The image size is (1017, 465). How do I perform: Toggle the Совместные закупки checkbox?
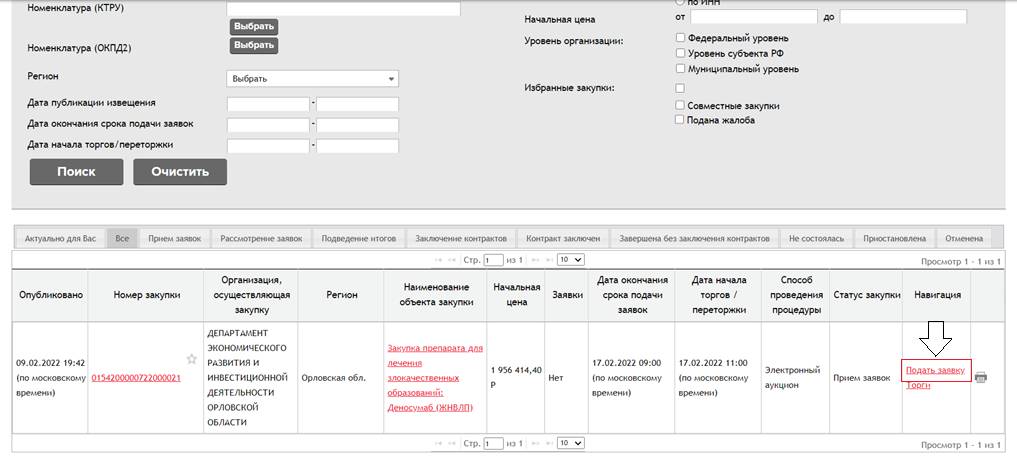(x=680, y=105)
